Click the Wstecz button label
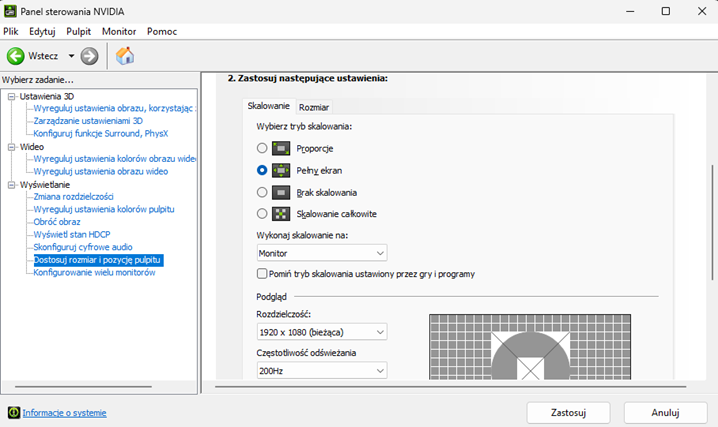The height and width of the screenshot is (427, 718). click(43, 56)
